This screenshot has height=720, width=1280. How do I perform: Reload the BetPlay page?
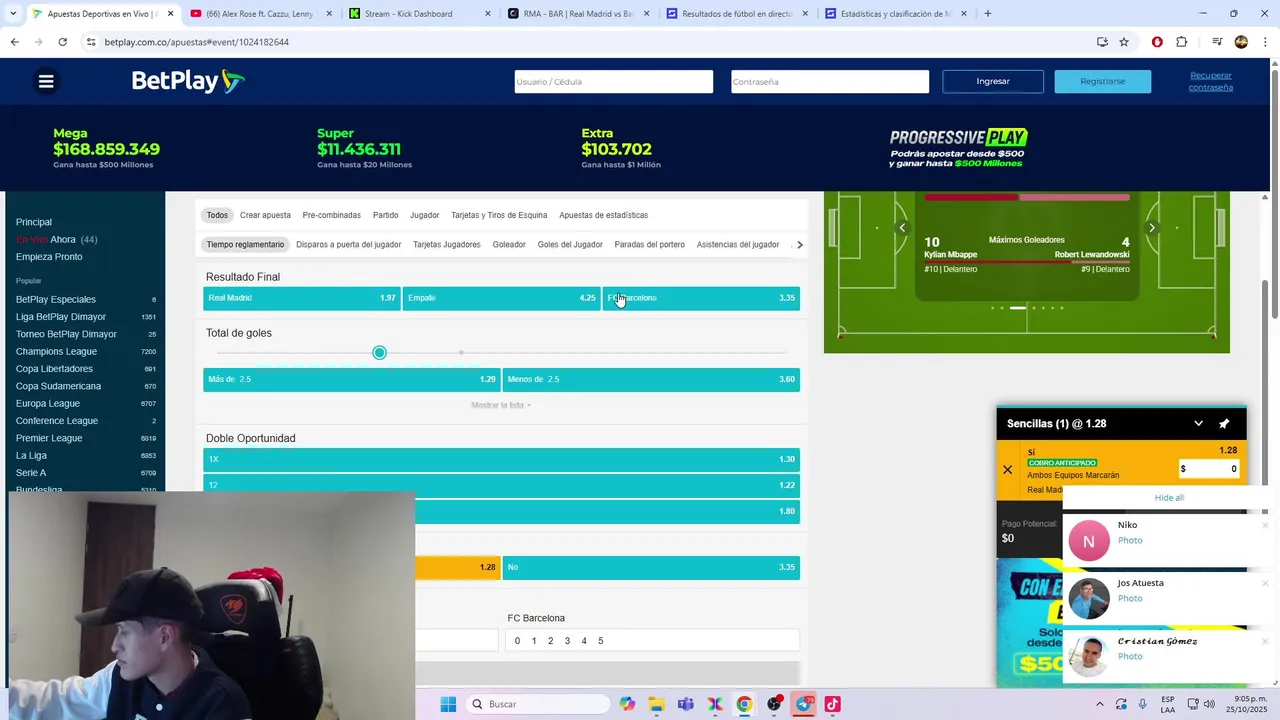pyautogui.click(x=62, y=42)
